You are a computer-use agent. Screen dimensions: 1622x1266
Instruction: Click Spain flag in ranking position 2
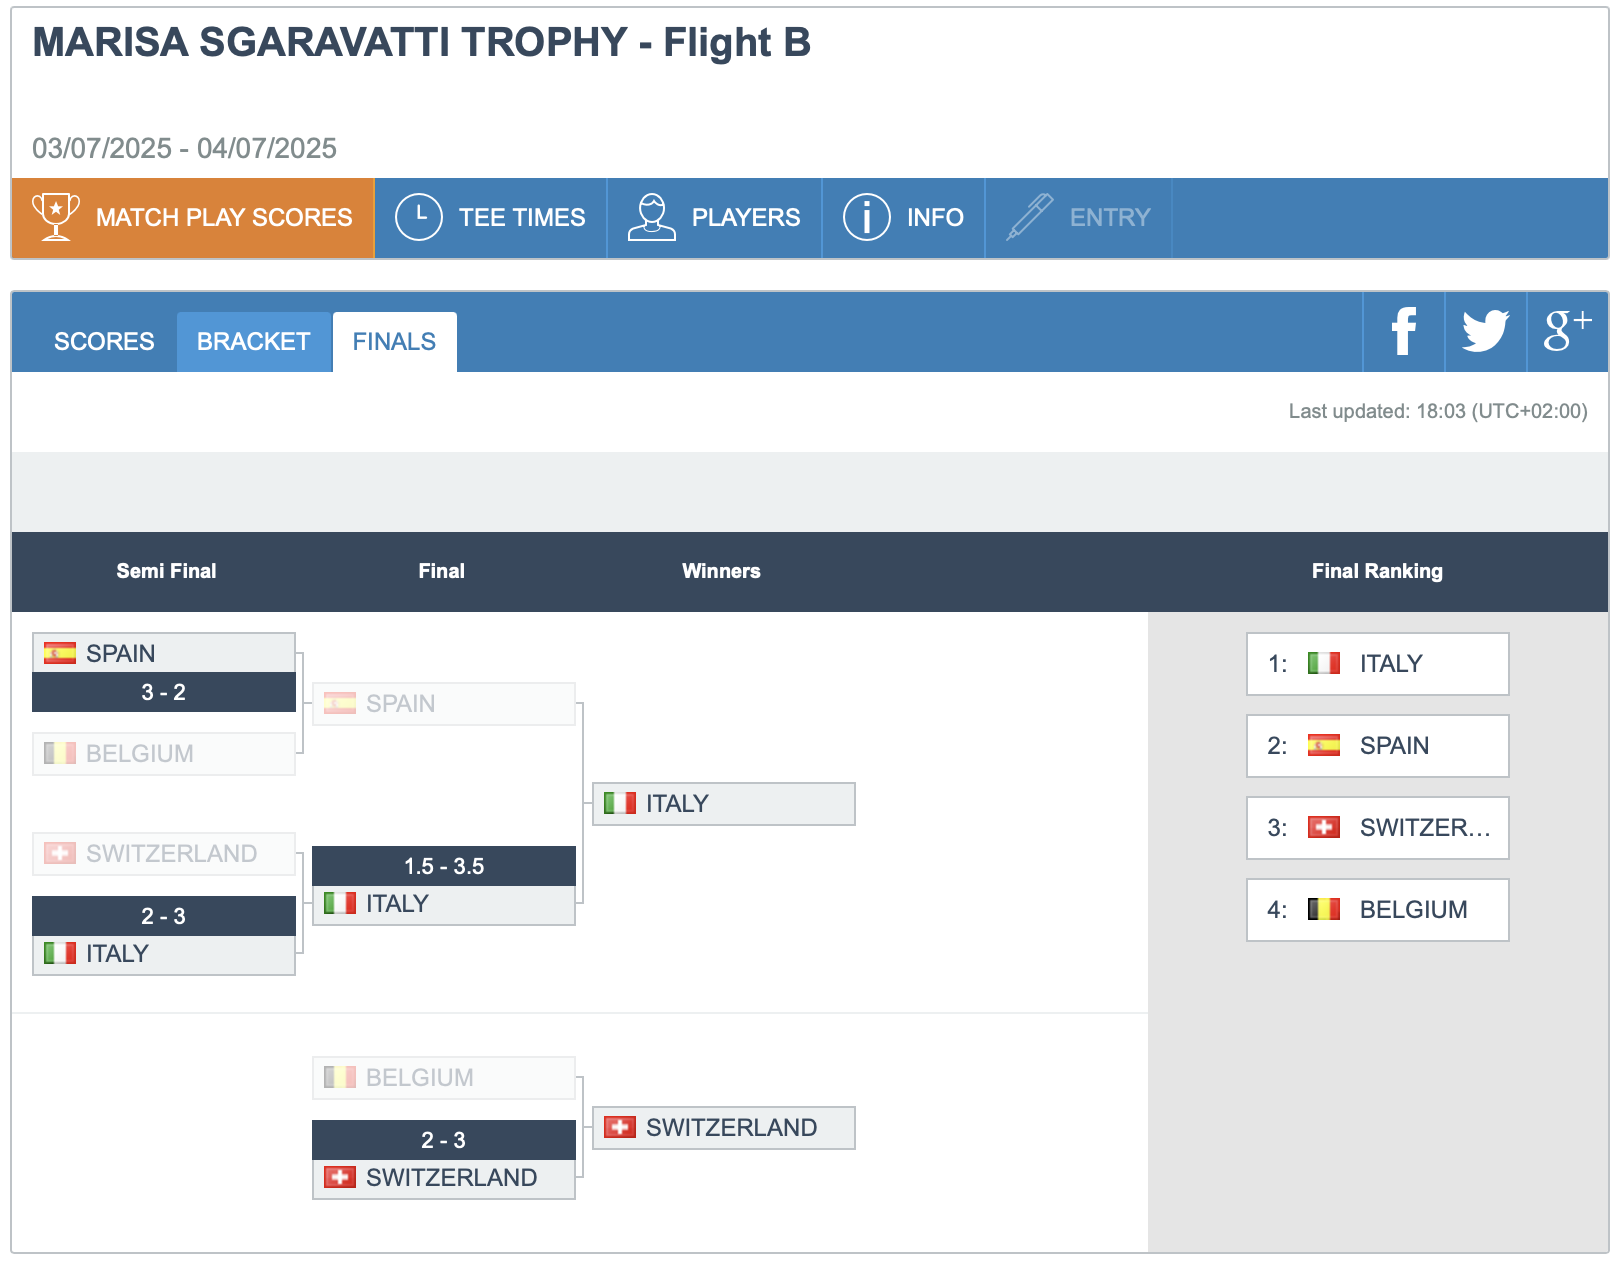(1324, 745)
